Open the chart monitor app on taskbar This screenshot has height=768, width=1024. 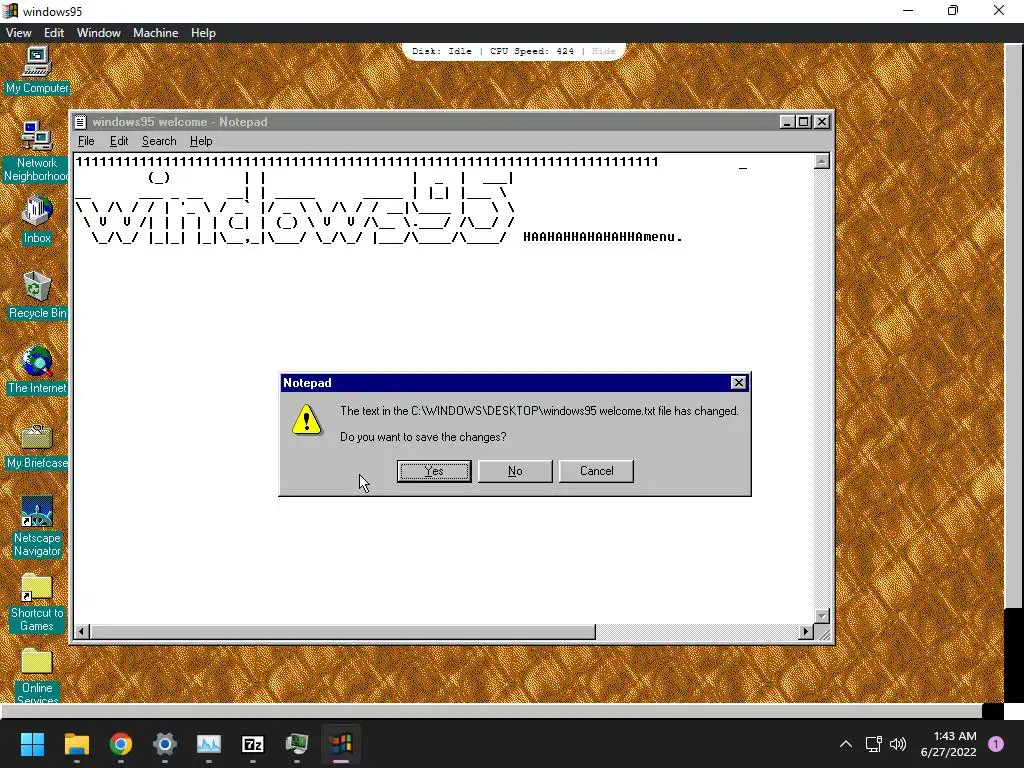coord(209,744)
